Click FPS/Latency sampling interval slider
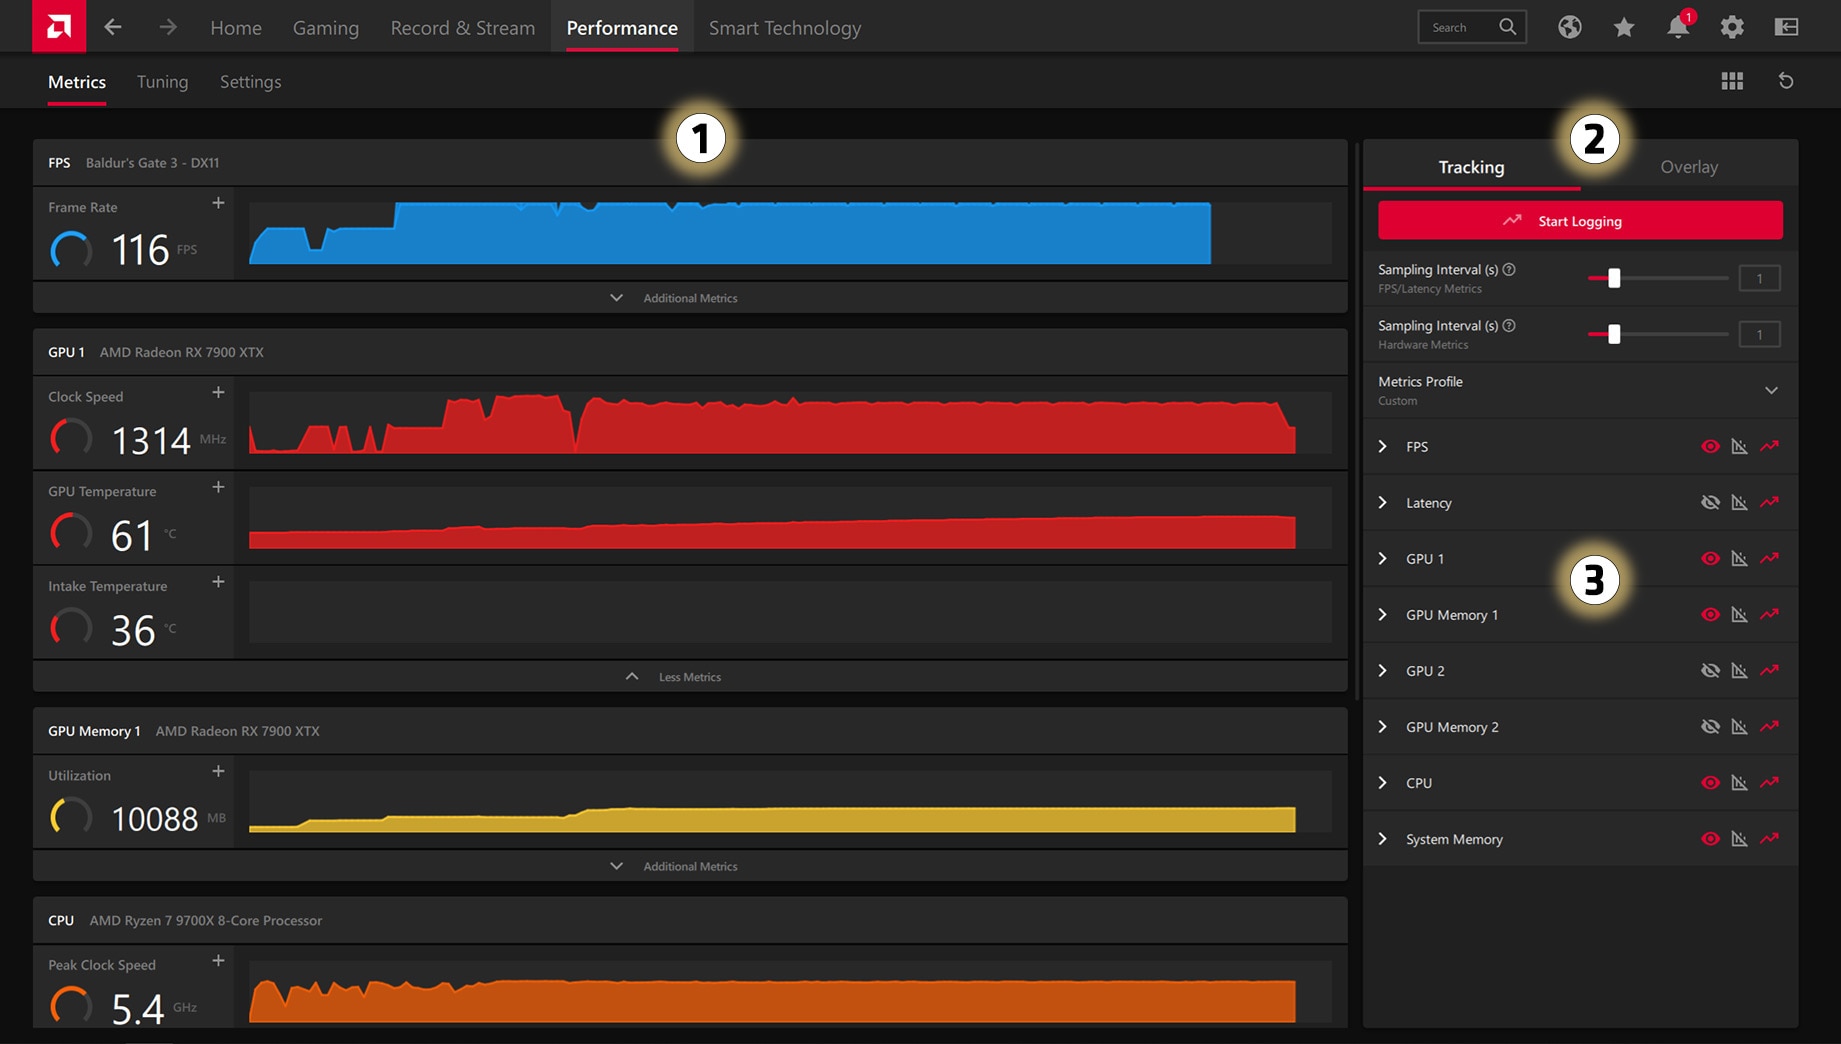1841x1044 pixels. (x=1658, y=278)
